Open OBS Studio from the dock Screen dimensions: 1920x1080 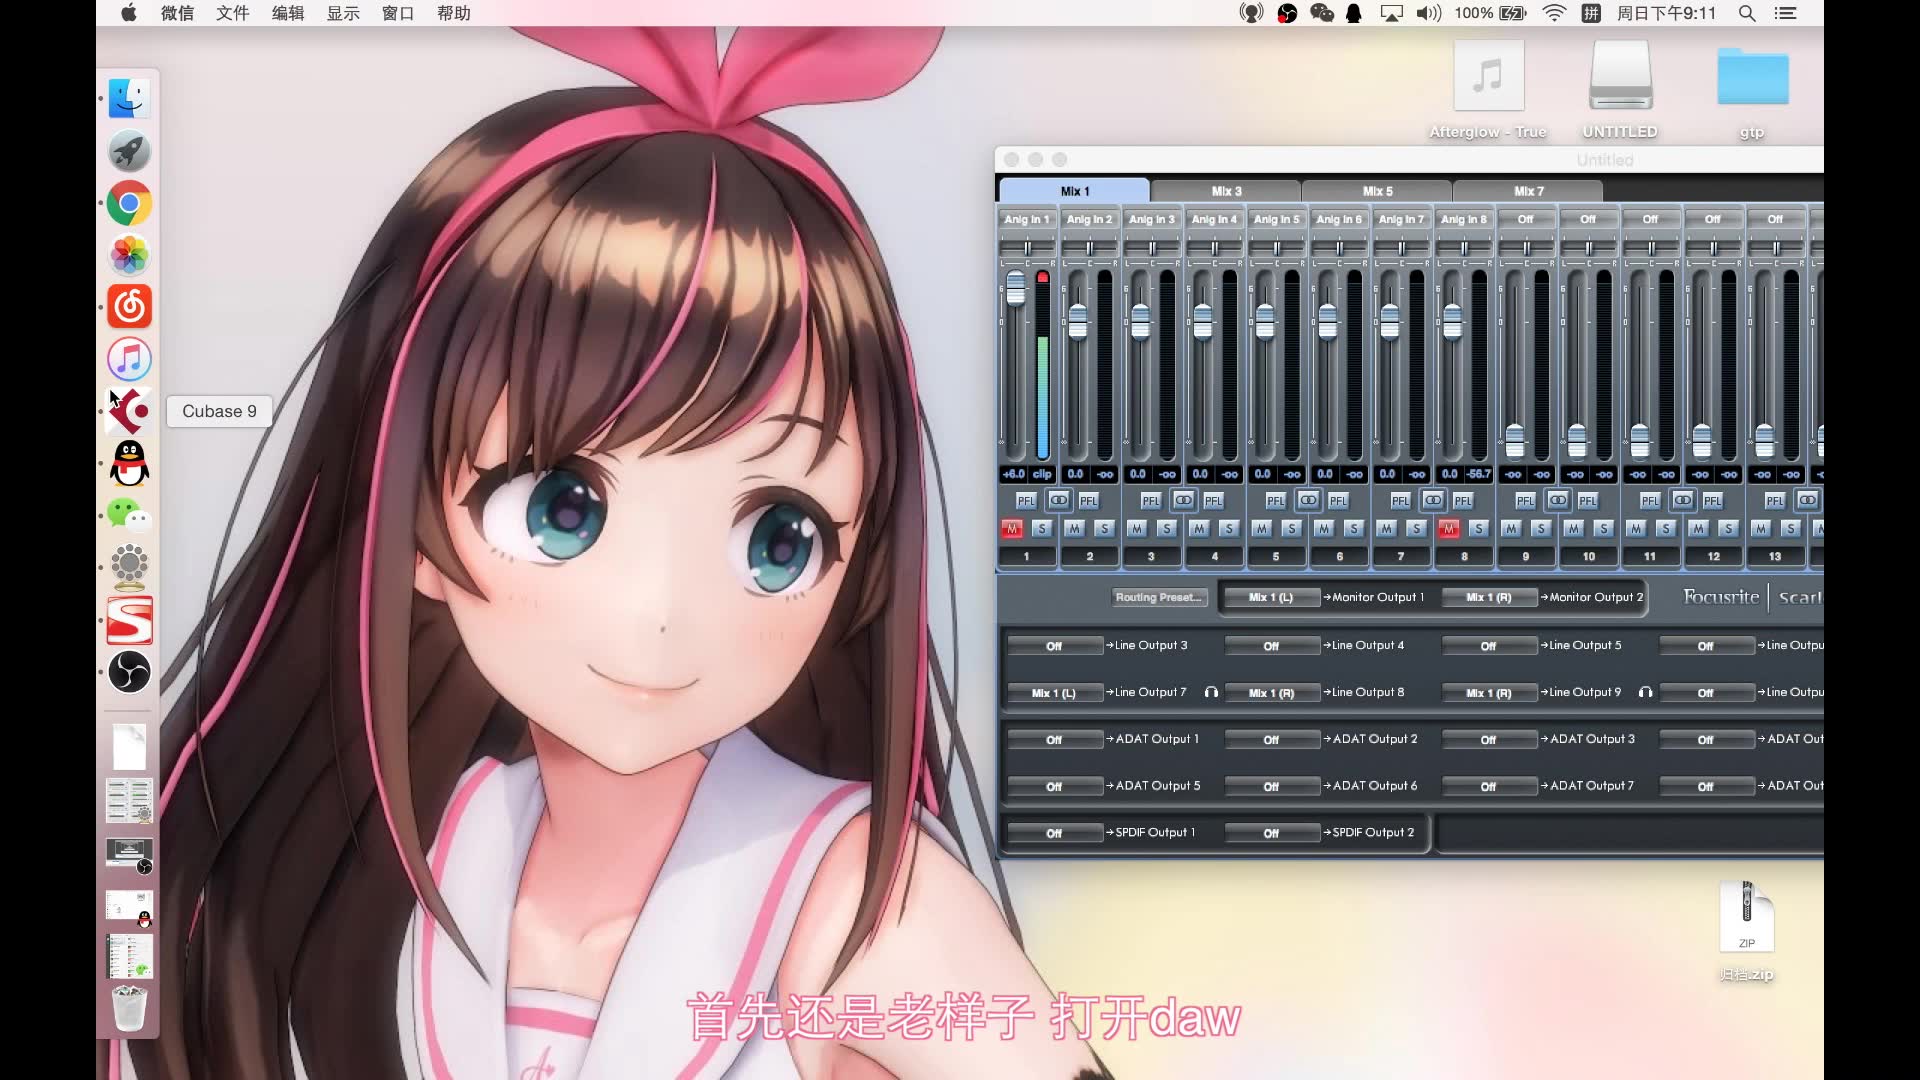coord(130,672)
